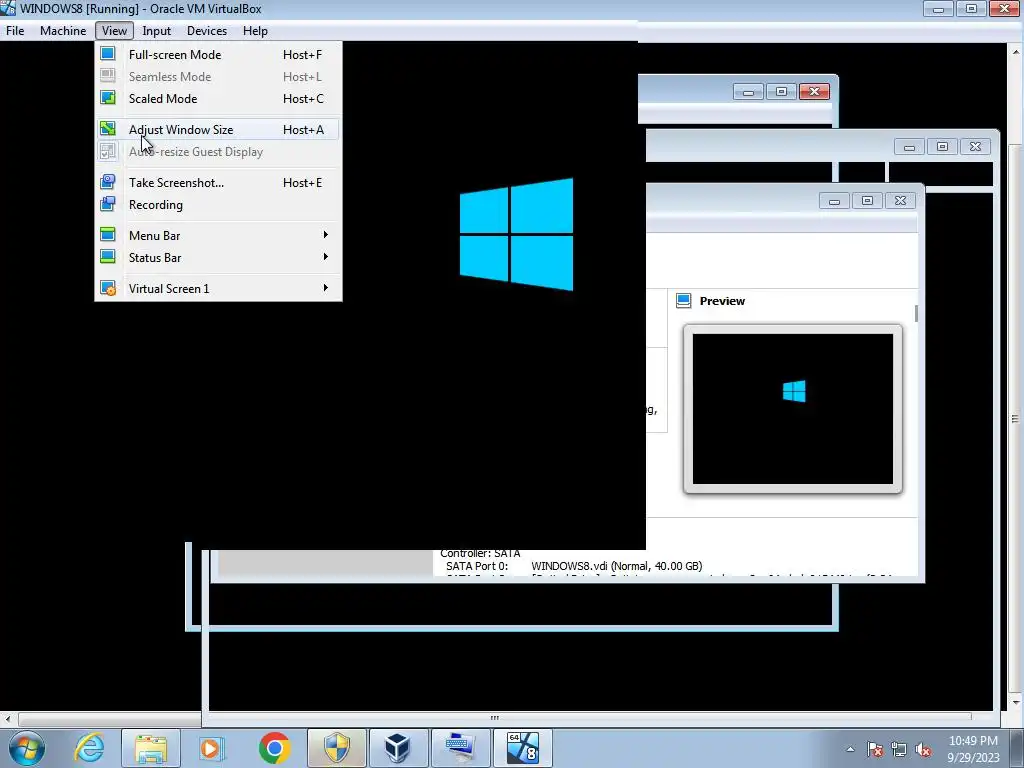Select the Recording entry
The width and height of the screenshot is (1024, 768).
coord(218,205)
